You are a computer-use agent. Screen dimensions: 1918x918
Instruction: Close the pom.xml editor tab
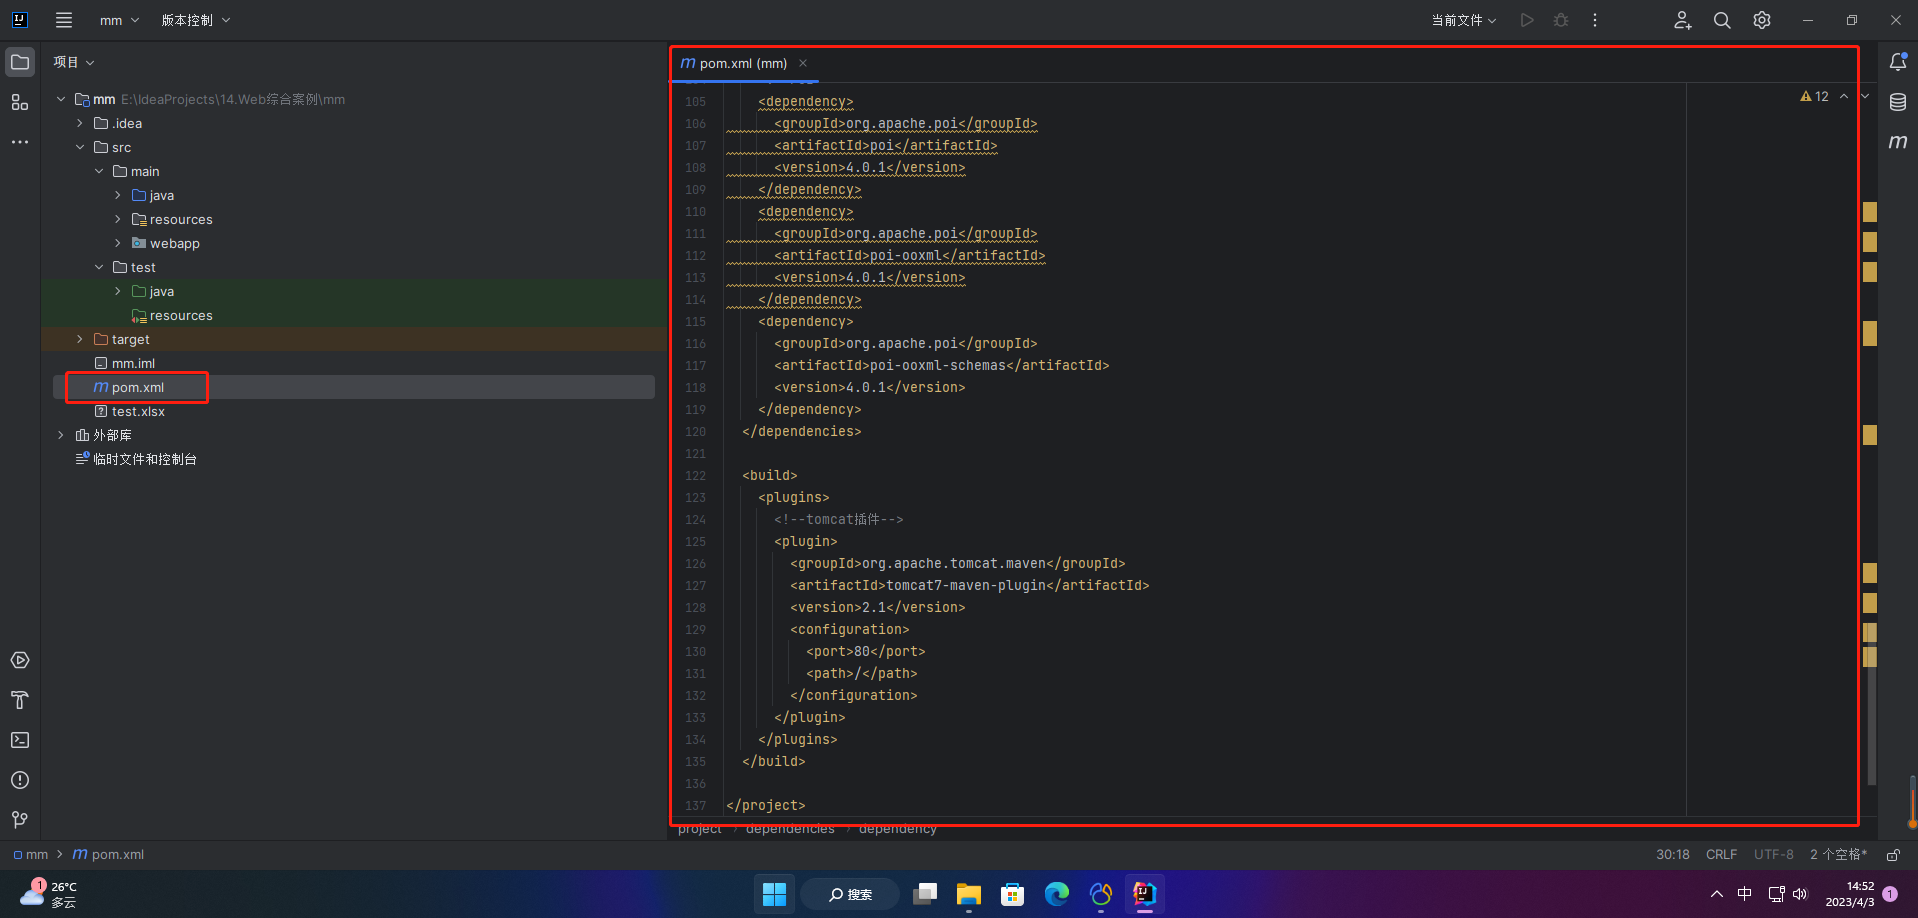(x=803, y=63)
